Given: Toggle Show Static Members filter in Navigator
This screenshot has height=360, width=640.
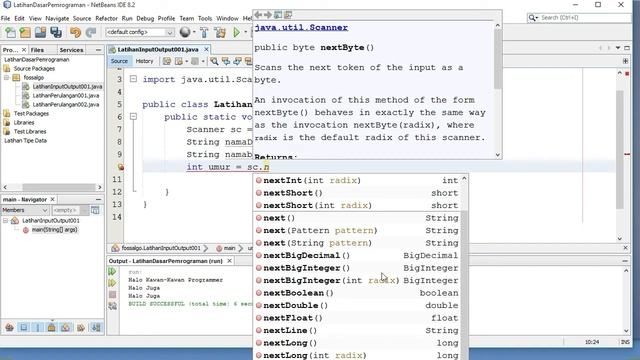Looking at the screenshot, I should click(x=38, y=327).
